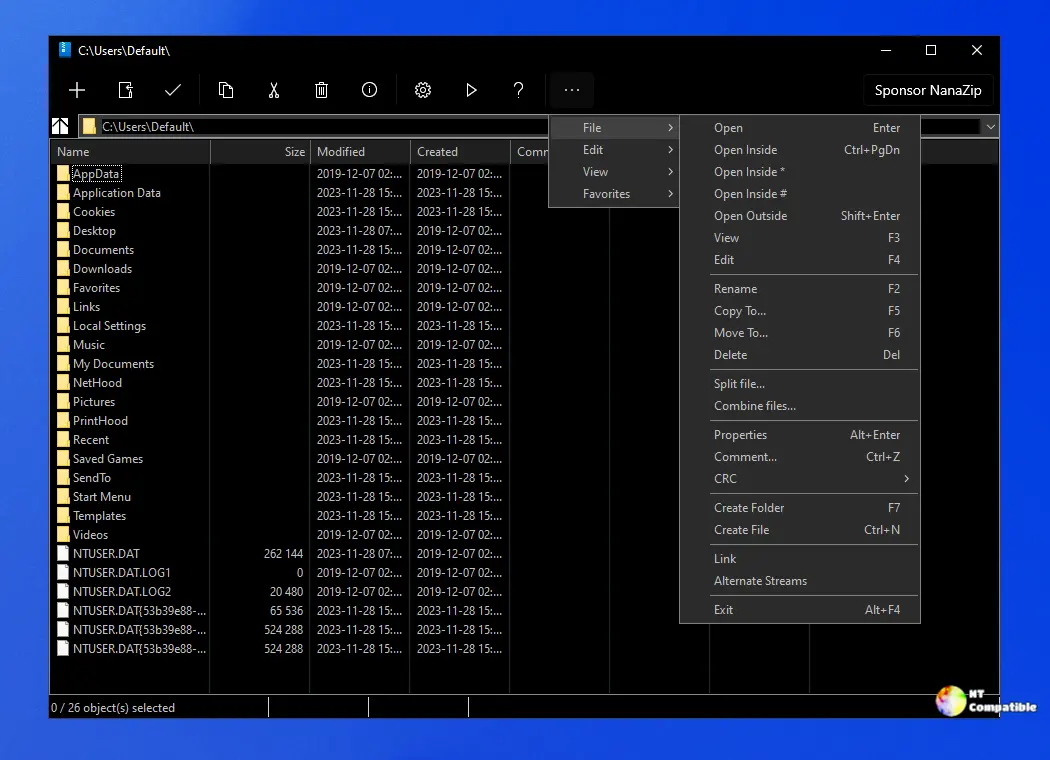Click the Sponsor NanaZip button
Image resolution: width=1050 pixels, height=760 pixels.
point(927,90)
